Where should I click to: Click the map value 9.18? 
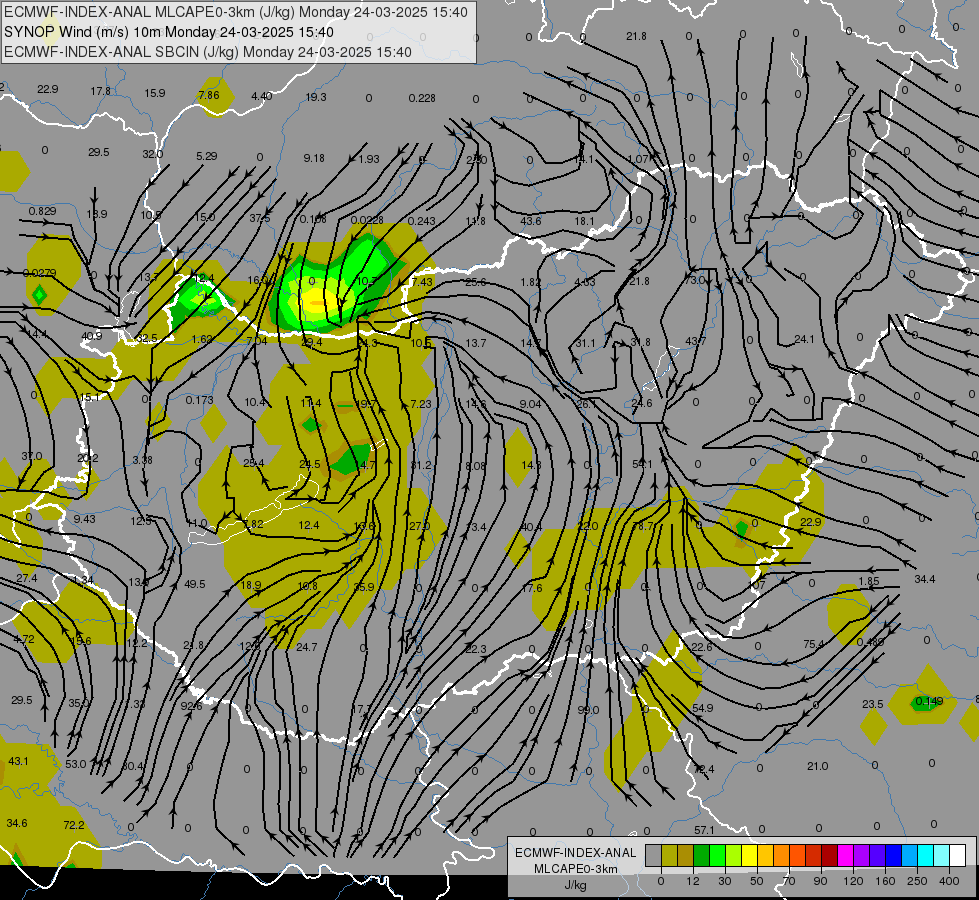click(x=314, y=158)
